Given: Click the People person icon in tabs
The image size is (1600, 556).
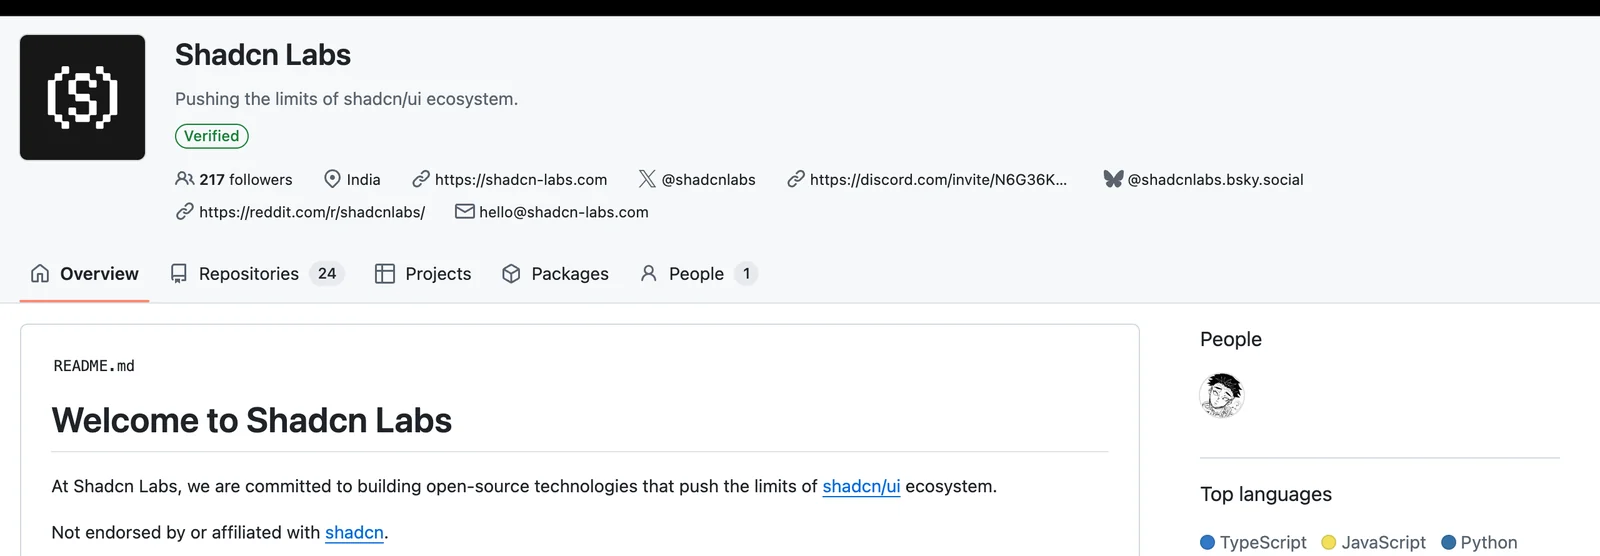Looking at the screenshot, I should coord(649,273).
